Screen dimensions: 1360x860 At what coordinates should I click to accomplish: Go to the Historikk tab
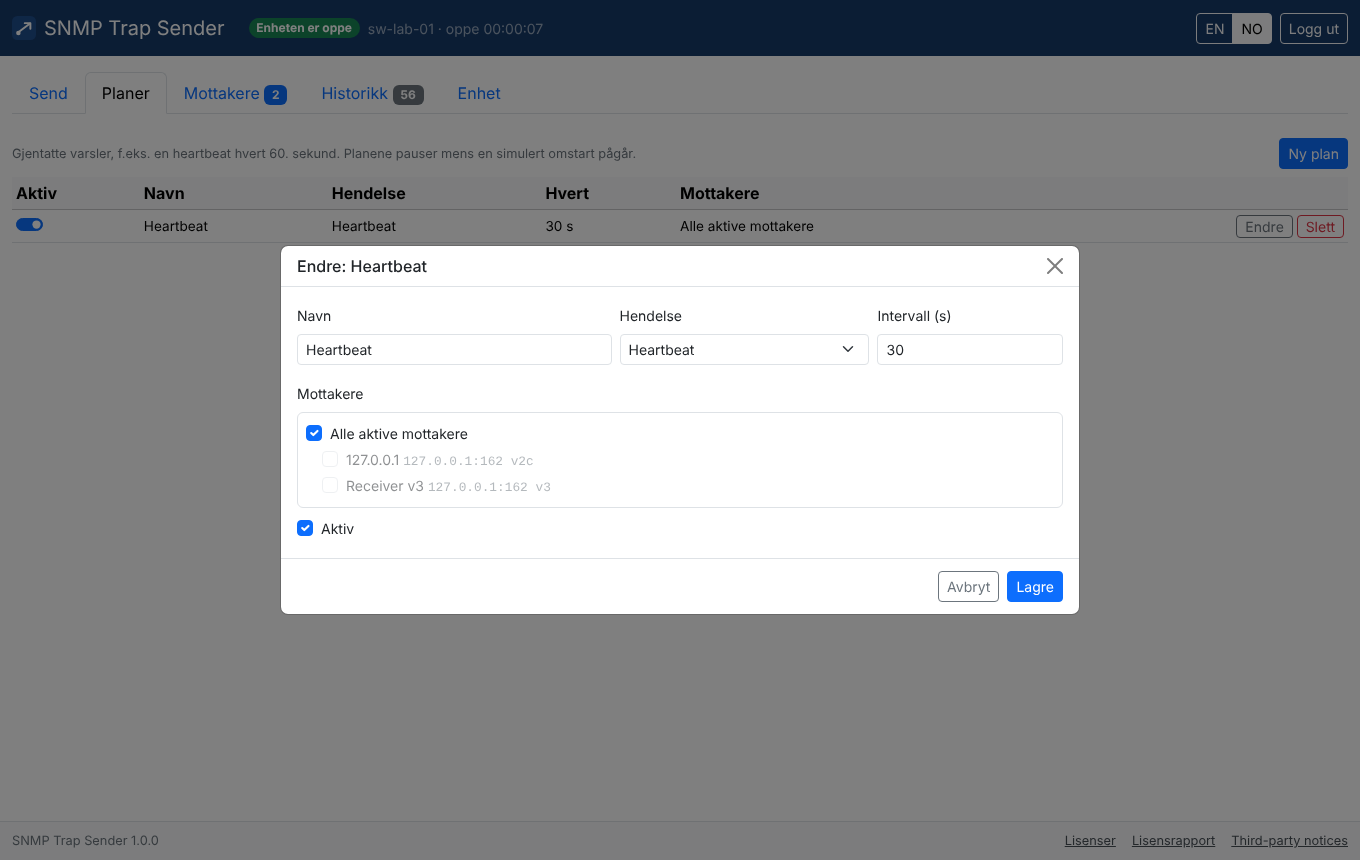pyautogui.click(x=372, y=93)
